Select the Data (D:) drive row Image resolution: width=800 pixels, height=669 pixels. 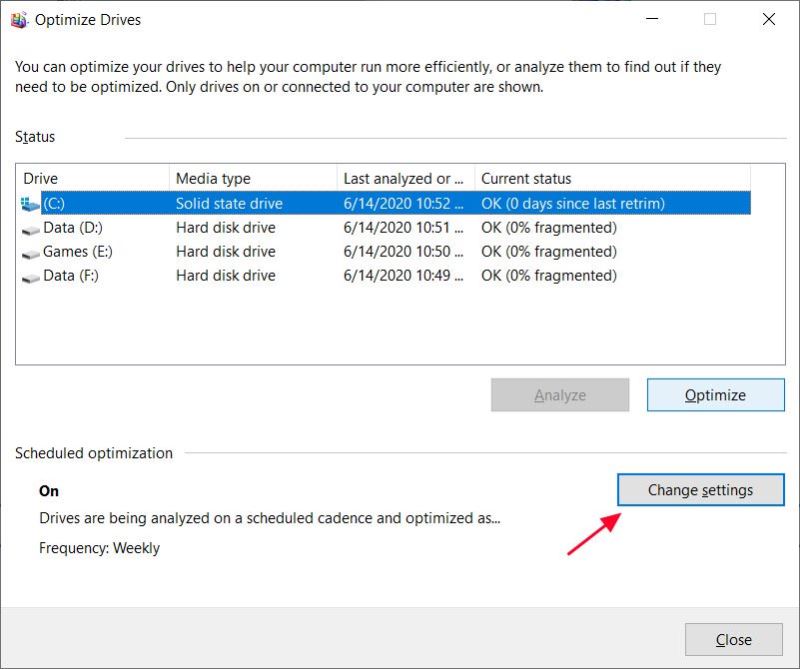click(150, 227)
